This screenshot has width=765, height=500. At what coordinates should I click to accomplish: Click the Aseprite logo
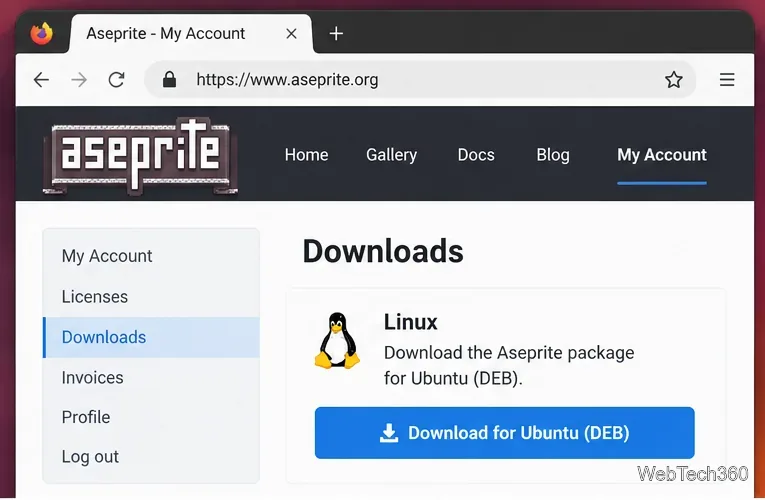coord(141,156)
